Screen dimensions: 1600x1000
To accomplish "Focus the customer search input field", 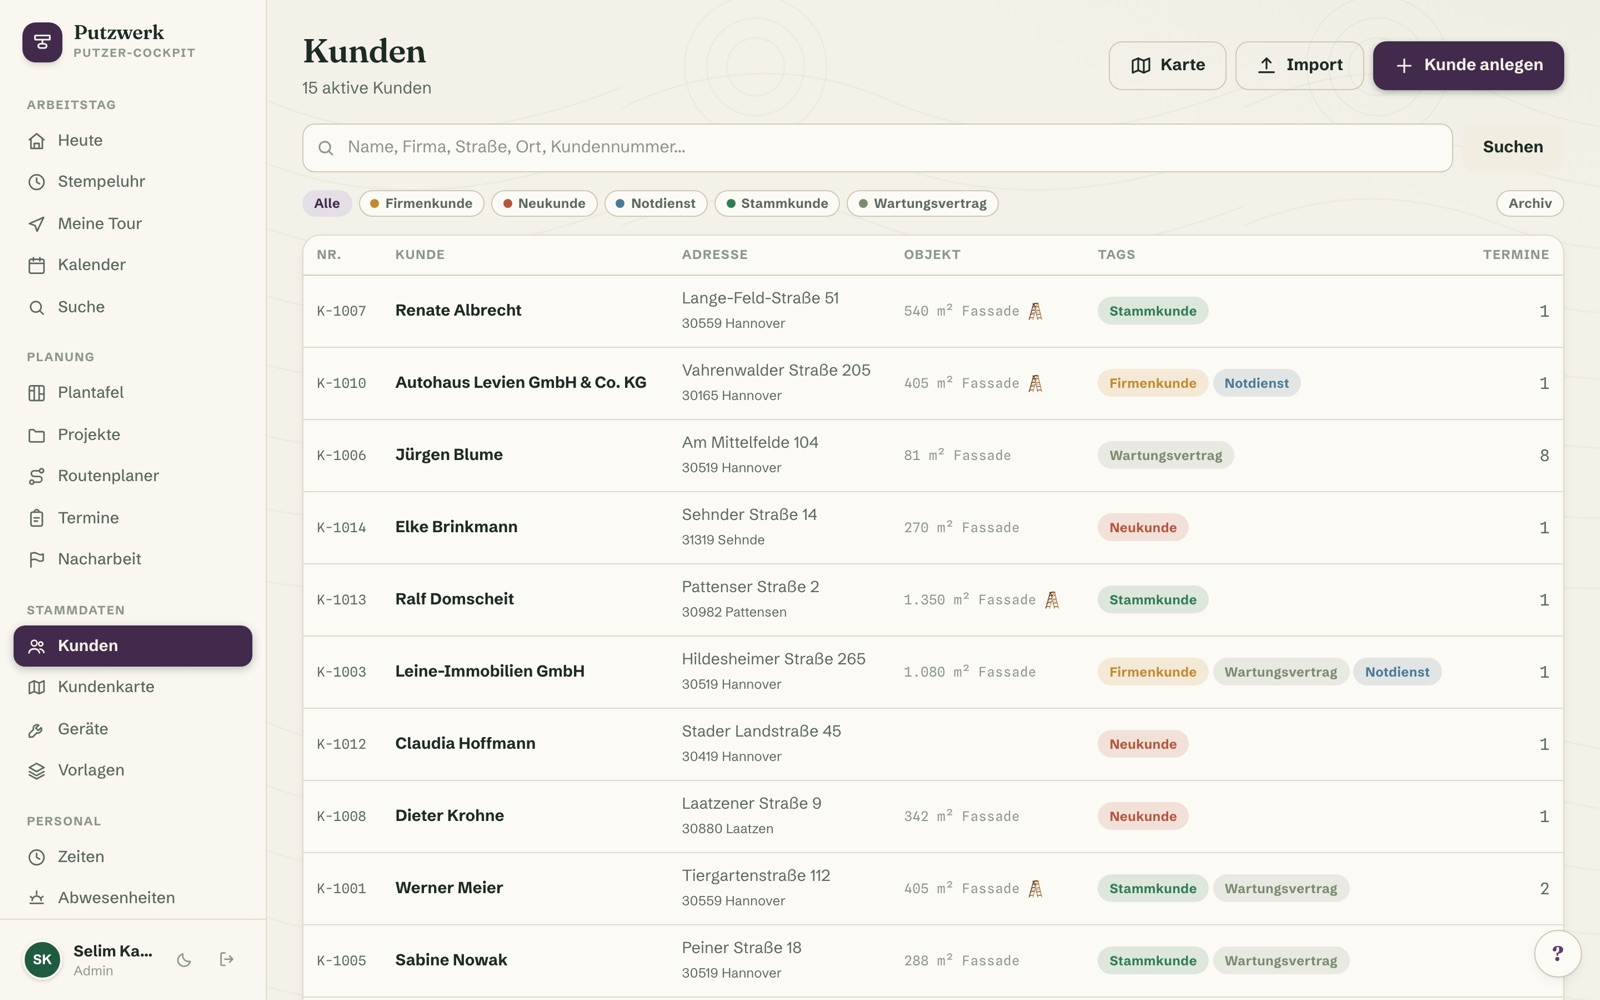I will tap(877, 148).
